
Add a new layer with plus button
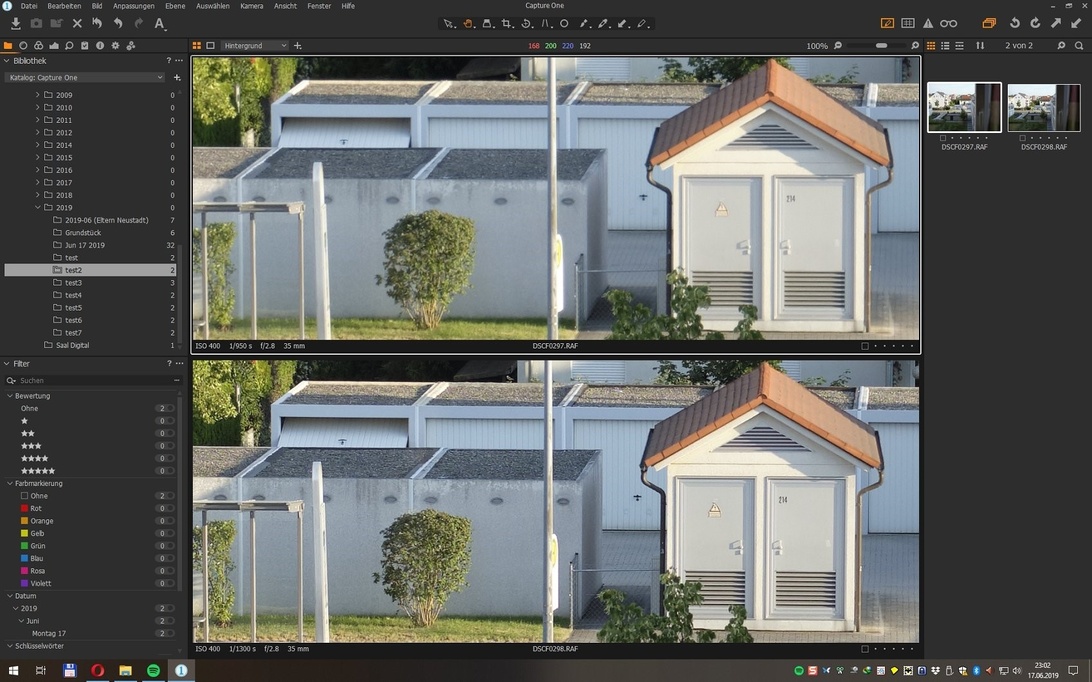(297, 46)
